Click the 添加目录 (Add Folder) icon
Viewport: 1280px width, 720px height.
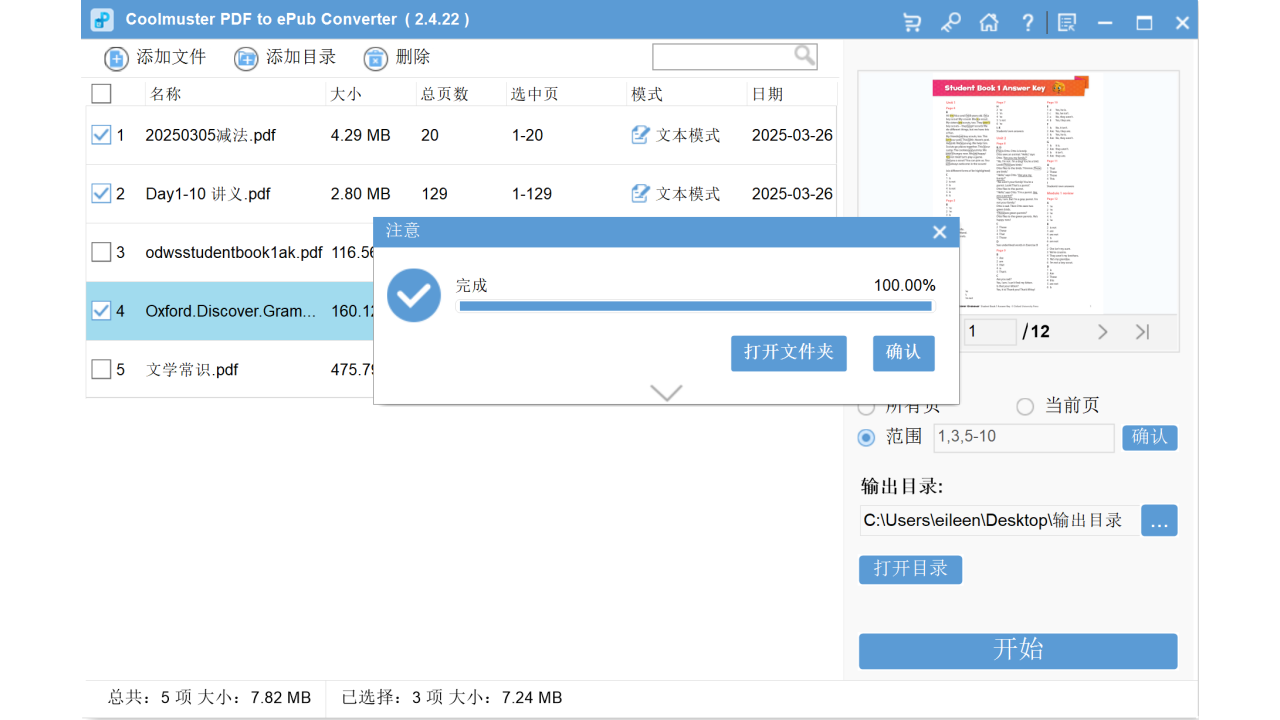coord(246,57)
